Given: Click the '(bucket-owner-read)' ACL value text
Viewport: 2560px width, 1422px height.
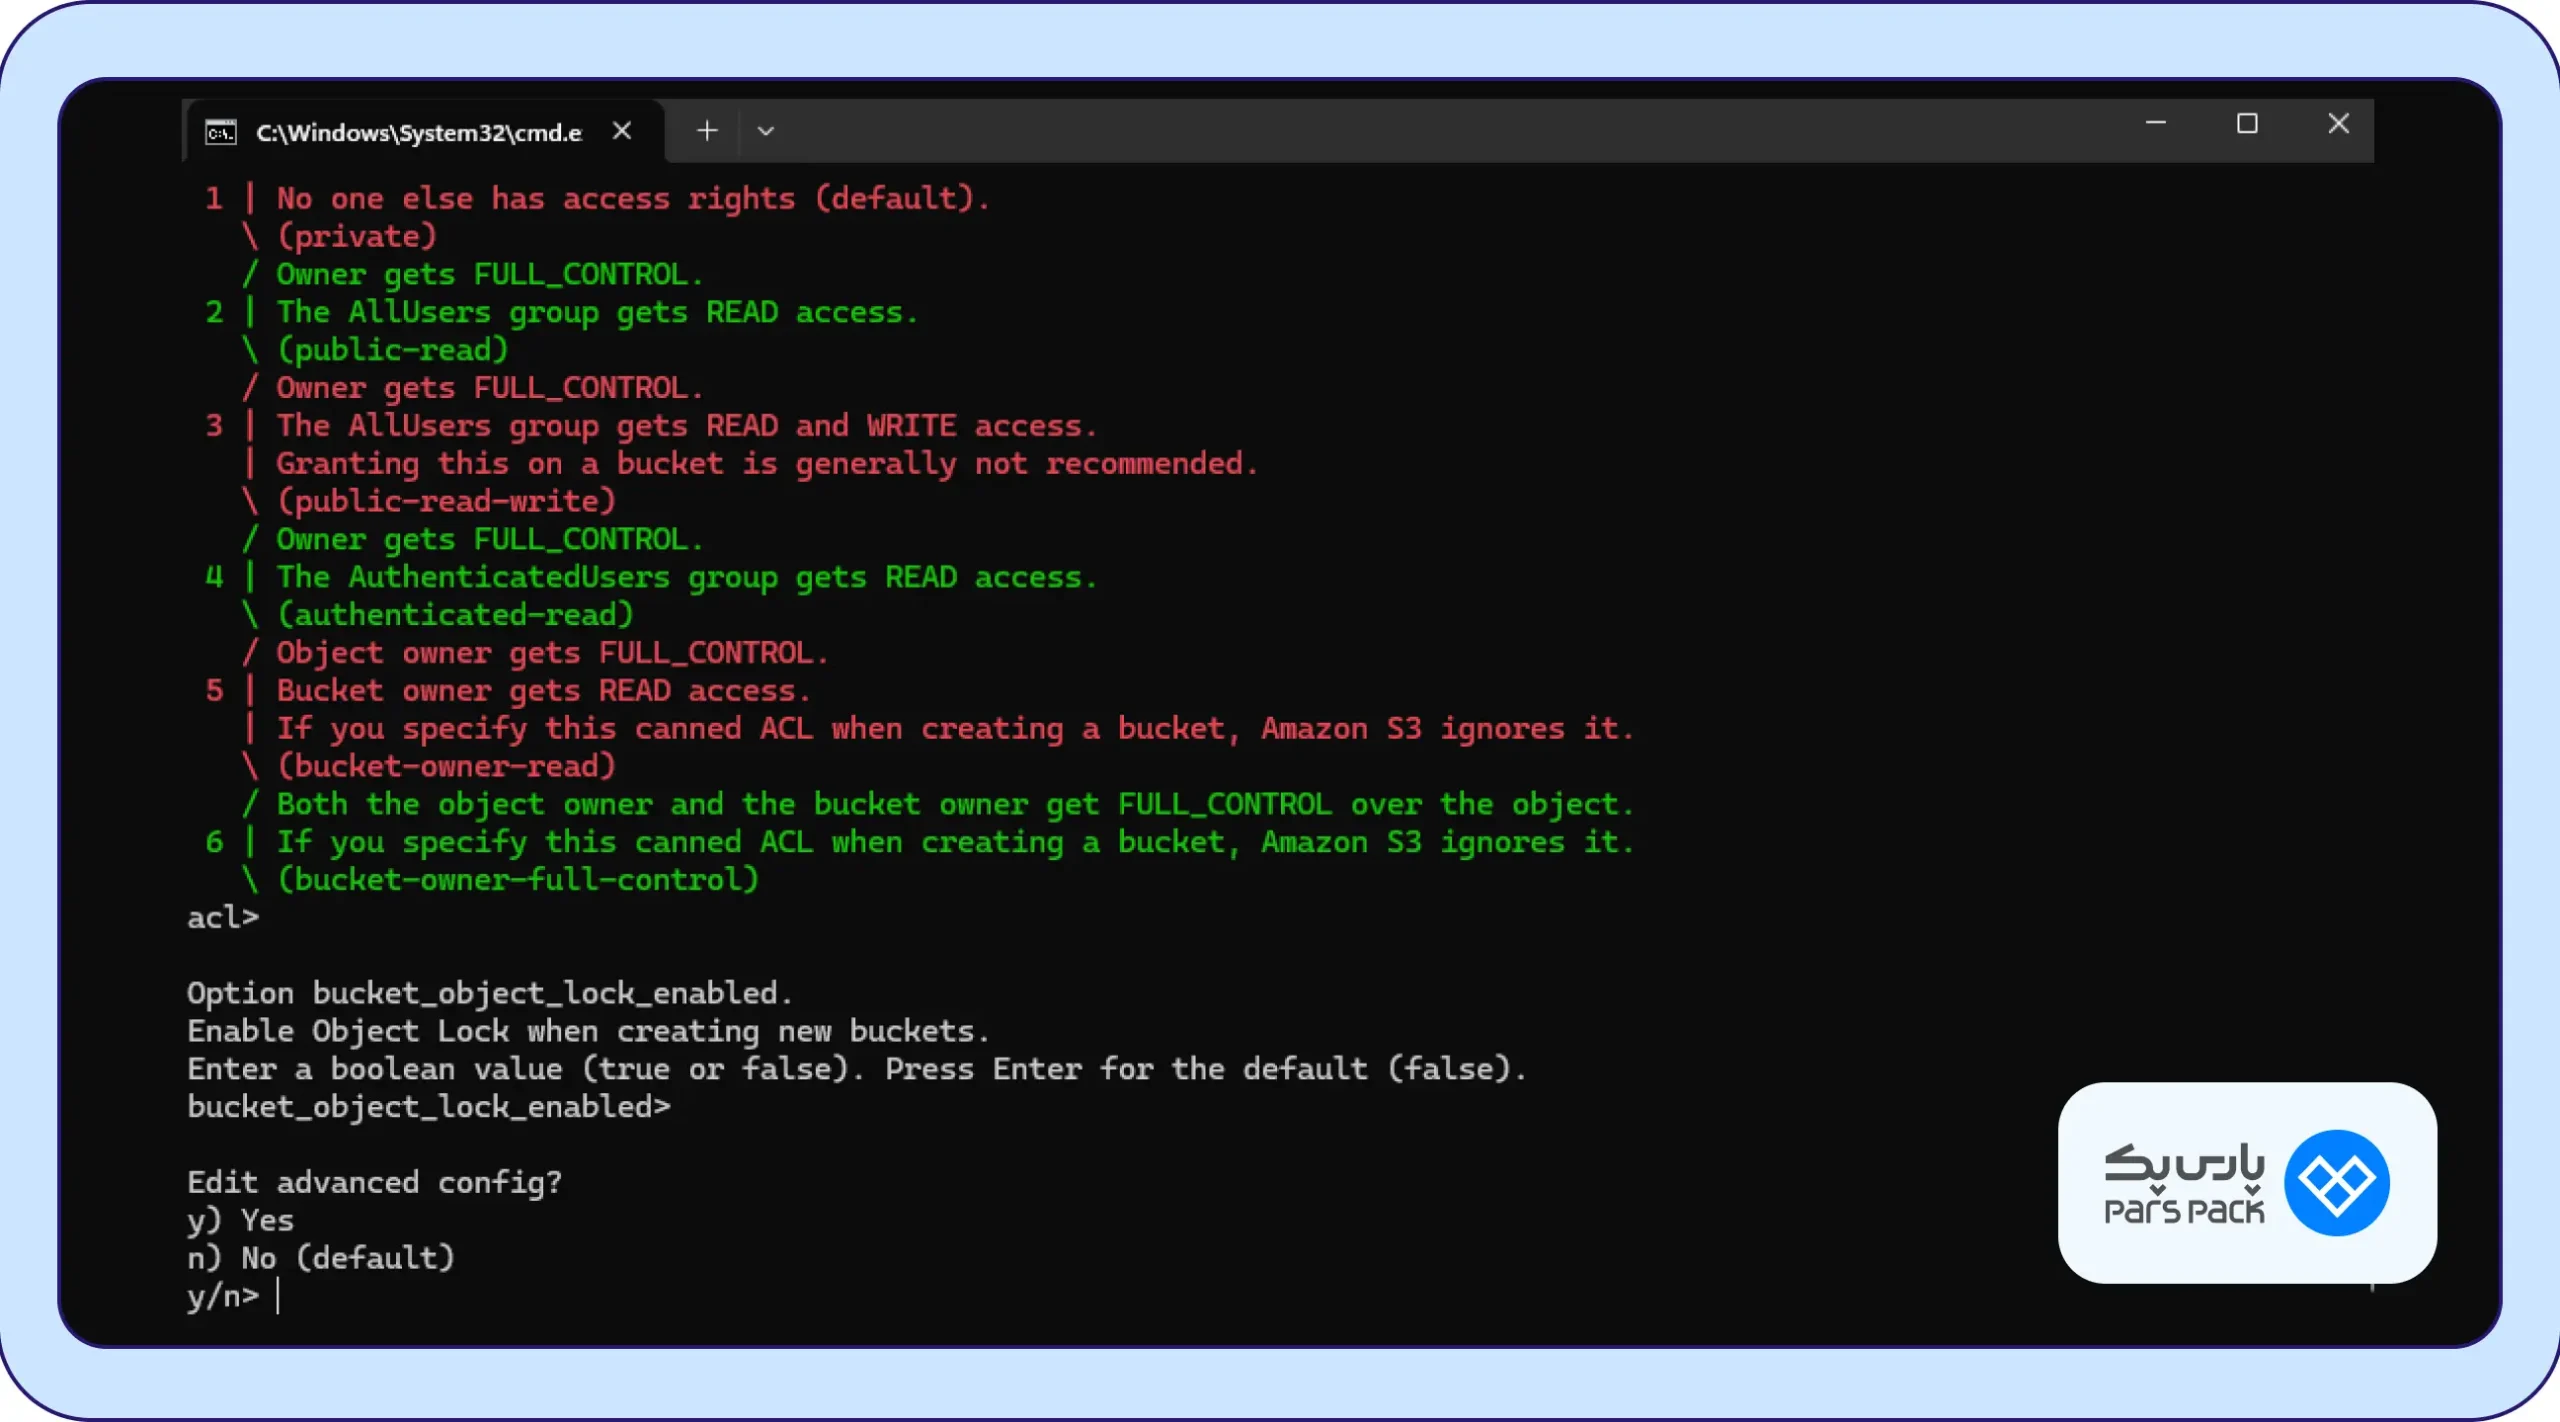Looking at the screenshot, I should (446, 766).
